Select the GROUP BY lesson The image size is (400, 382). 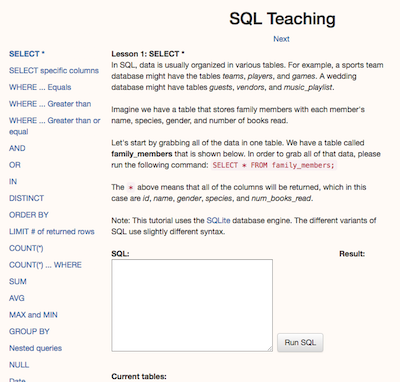pos(29,332)
